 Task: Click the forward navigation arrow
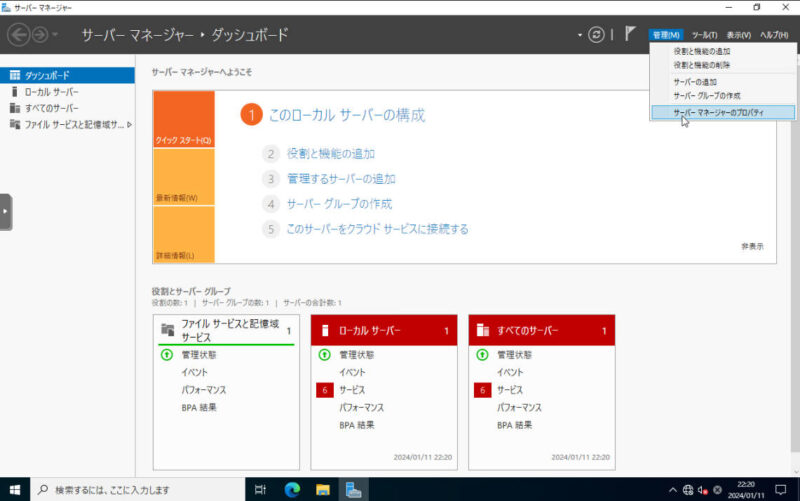click(40, 35)
